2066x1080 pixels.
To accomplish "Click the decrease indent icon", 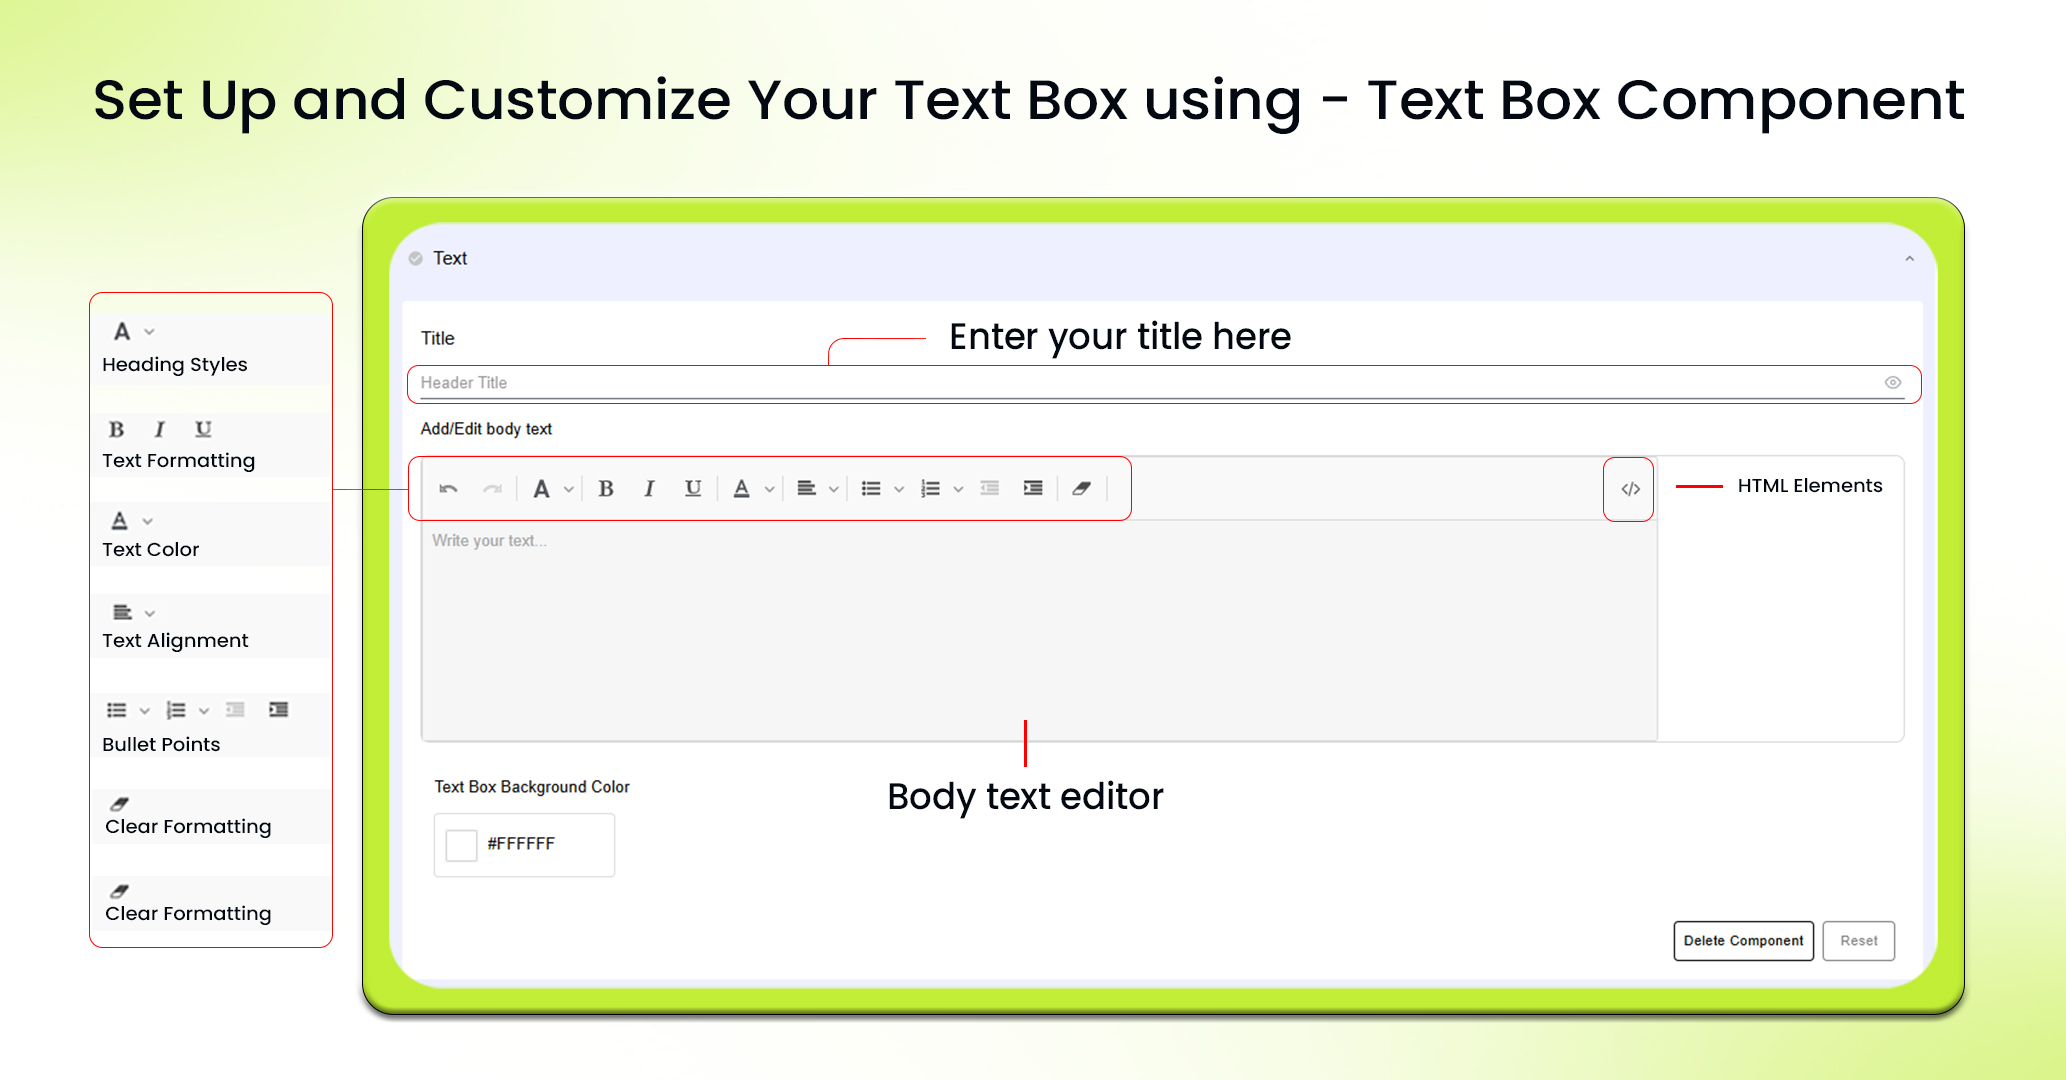I will tap(989, 488).
